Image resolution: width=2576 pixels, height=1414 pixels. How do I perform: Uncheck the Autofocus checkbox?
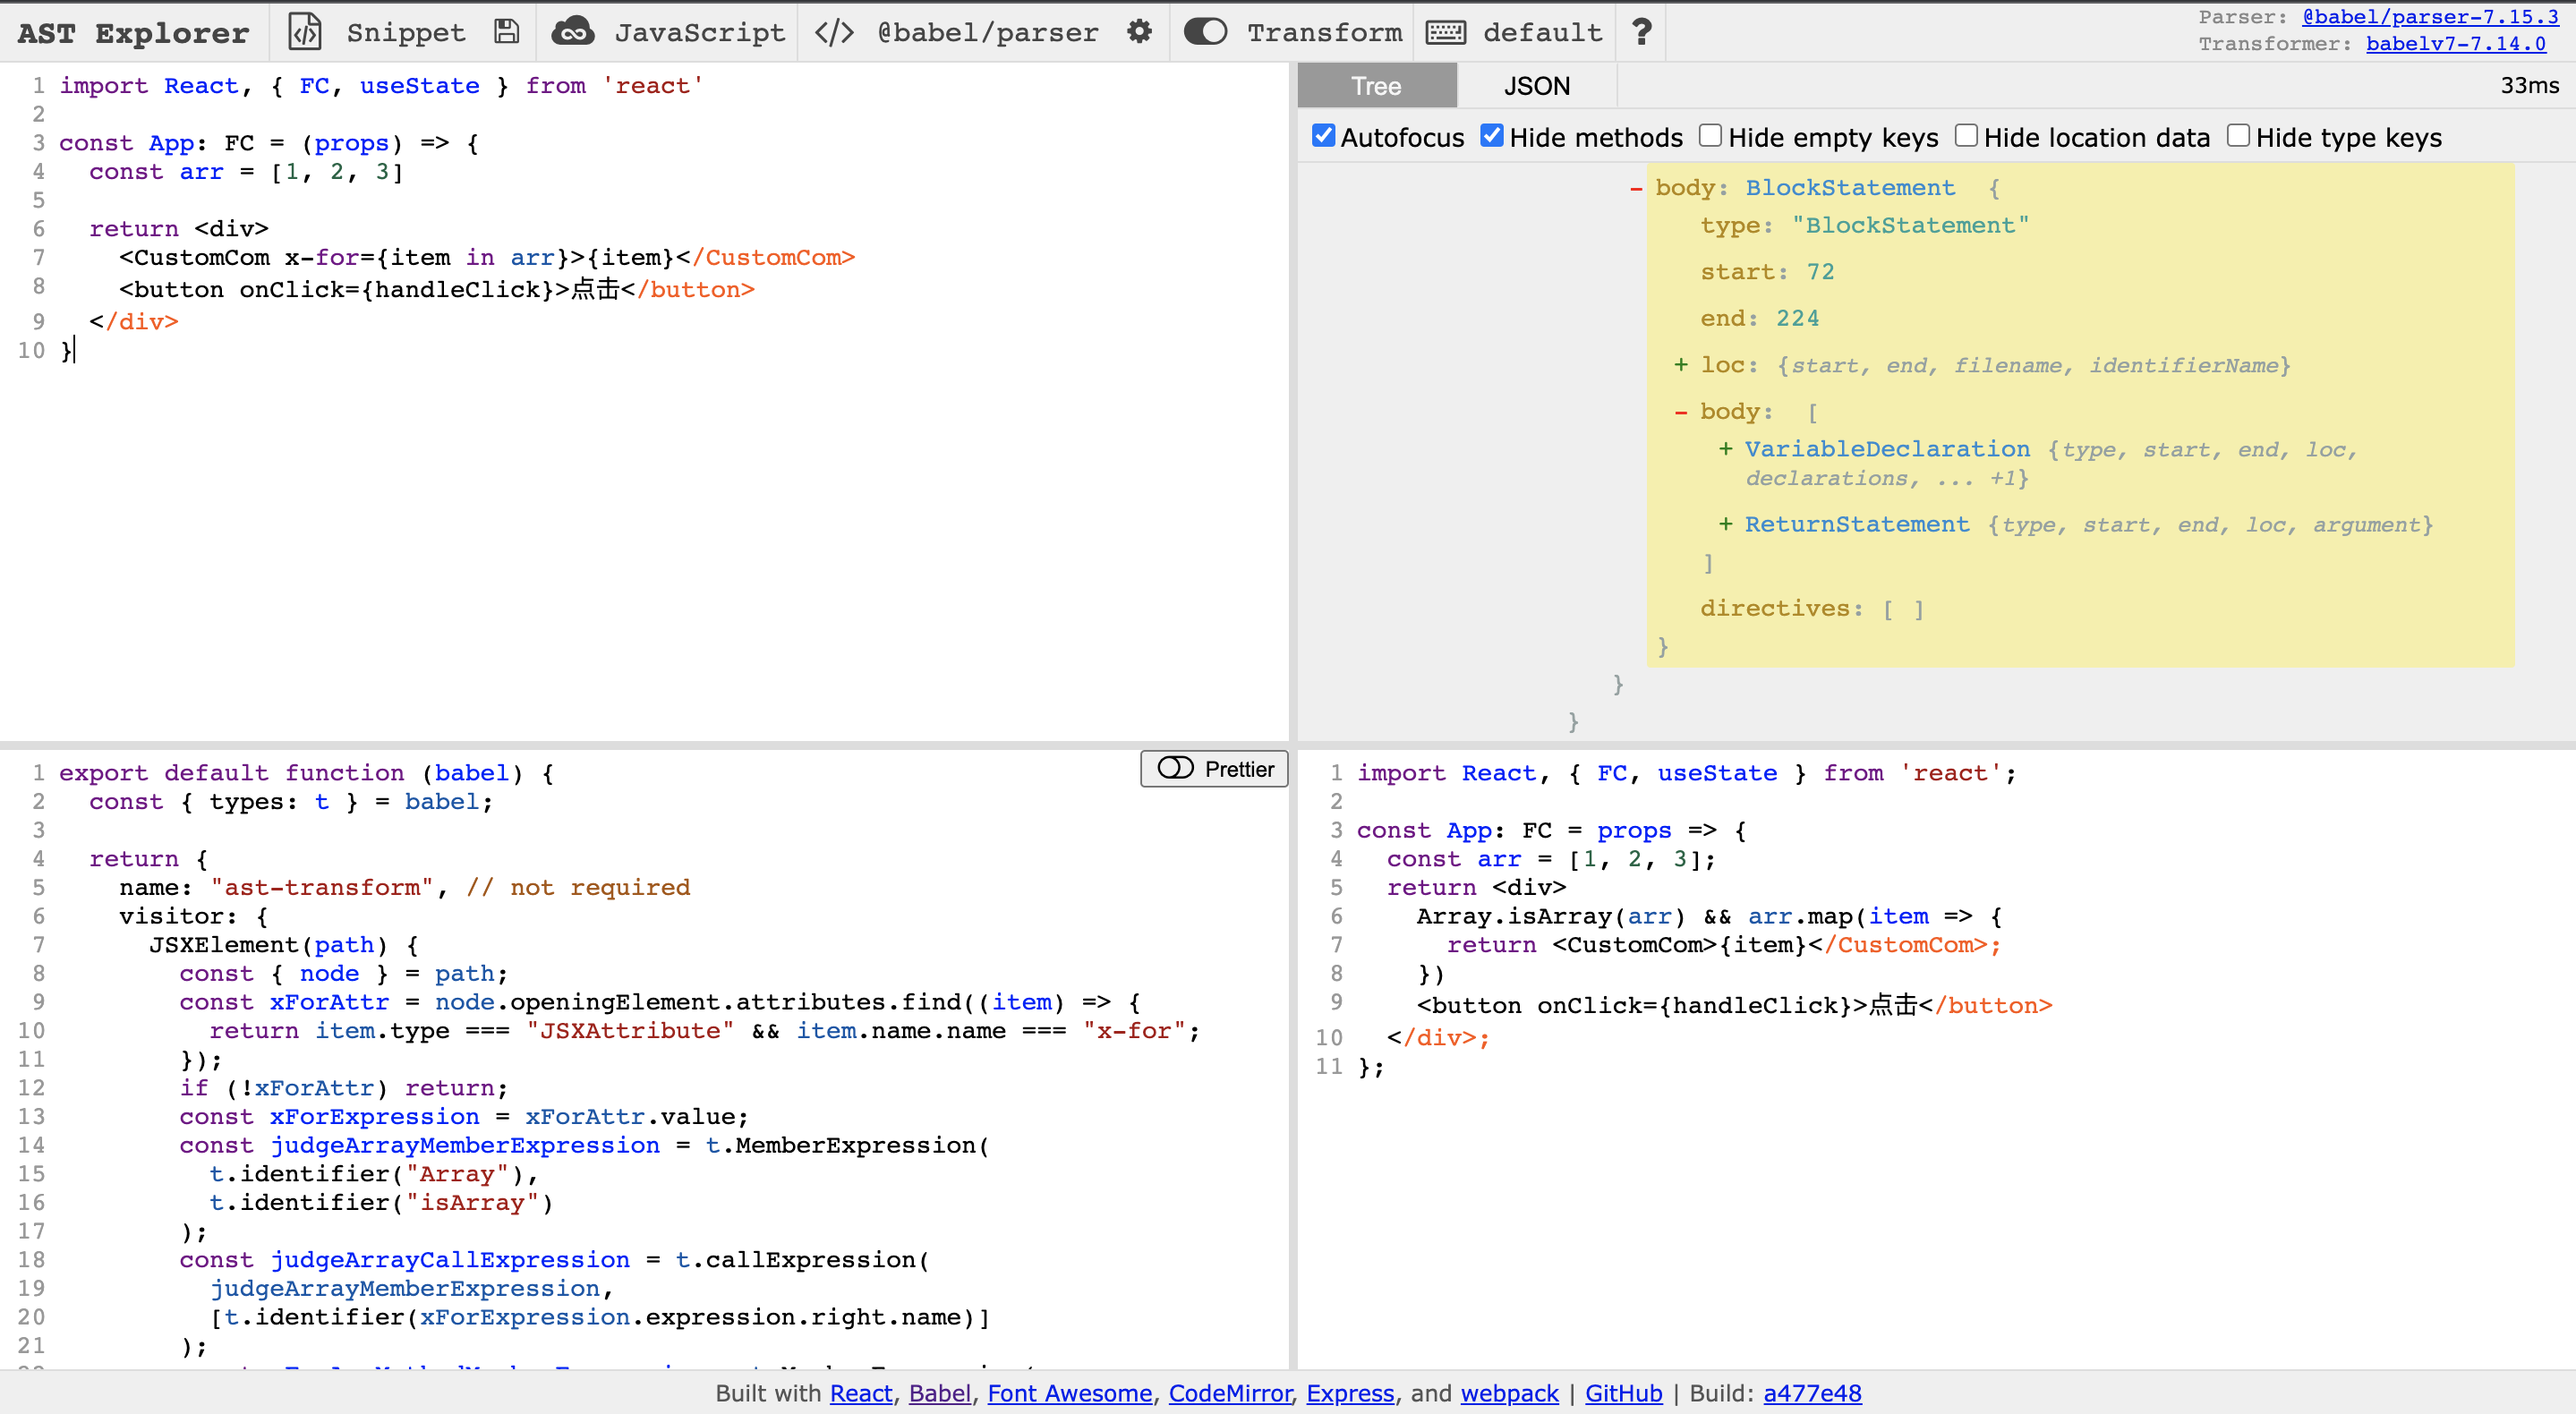click(1323, 136)
